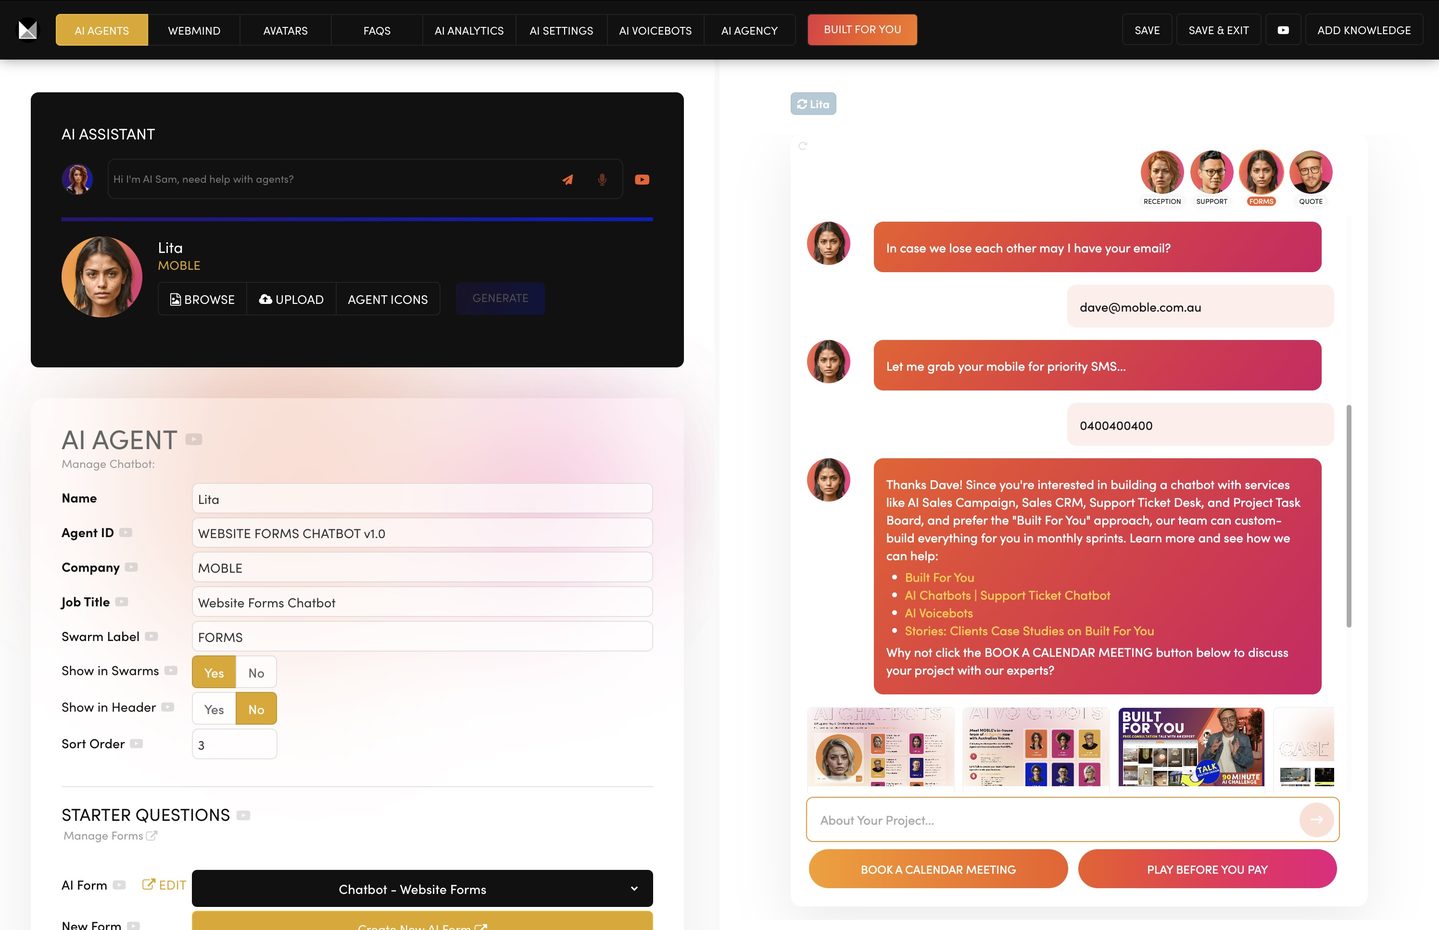The image size is (1439, 930).
Task: Set Show in Swarms to Yes
Action: 214,673
